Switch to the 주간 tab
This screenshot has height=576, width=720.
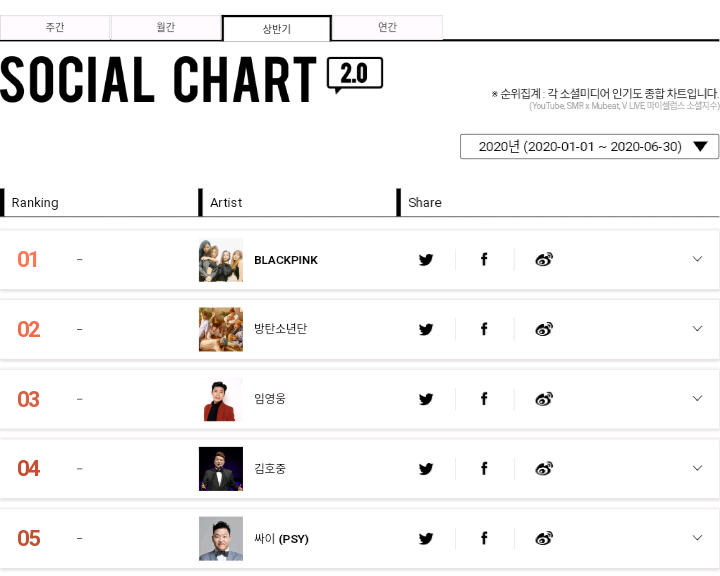(x=55, y=28)
